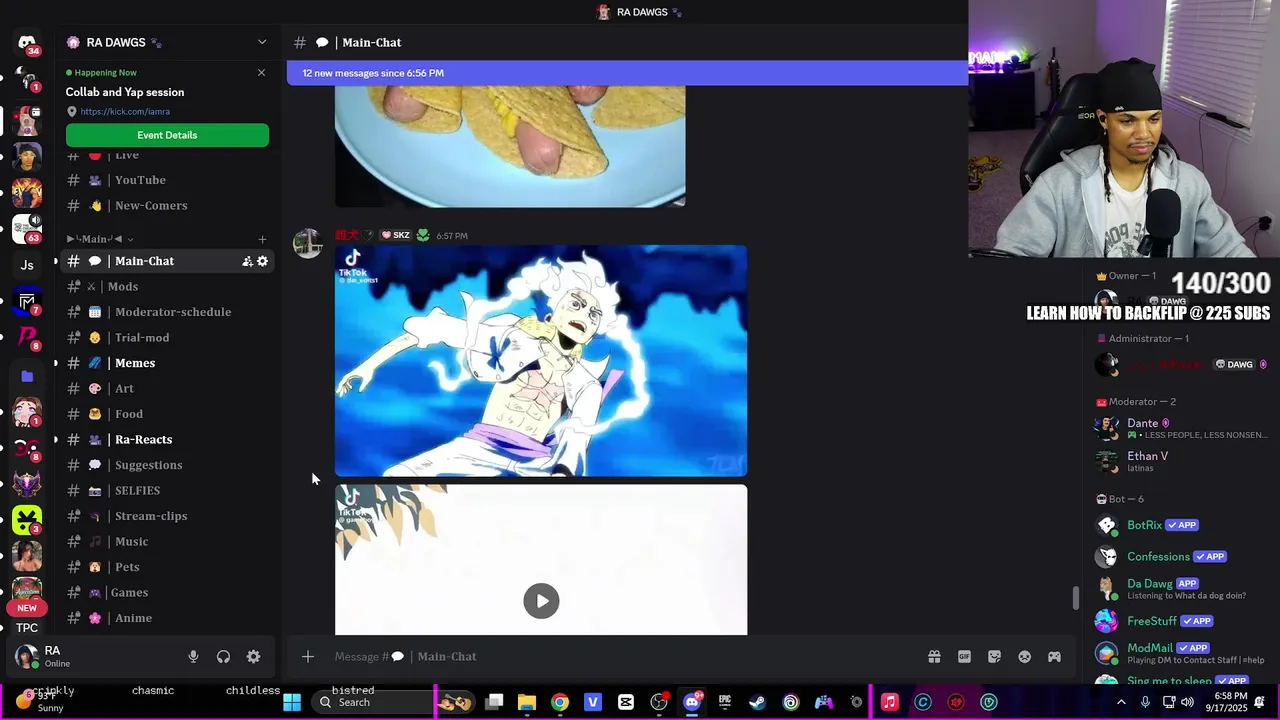Open Main-Chat channel settings gear

tap(263, 261)
